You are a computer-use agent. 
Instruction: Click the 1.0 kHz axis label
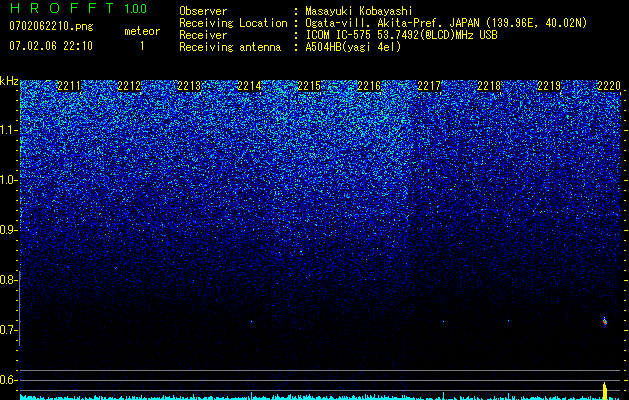click(x=9, y=180)
